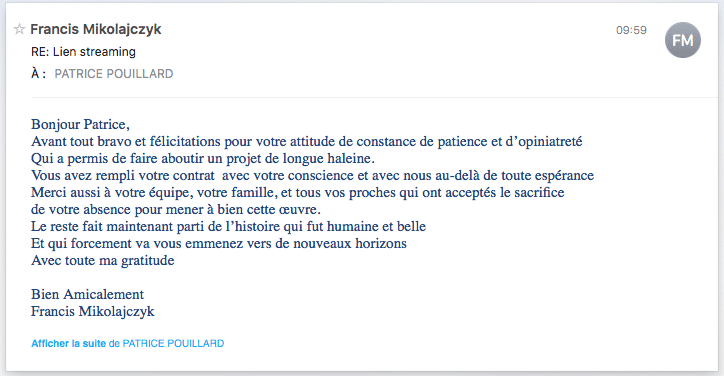This screenshot has width=724, height=376.
Task: Click the line starting Le reste fait maintenant
Action: point(228,226)
